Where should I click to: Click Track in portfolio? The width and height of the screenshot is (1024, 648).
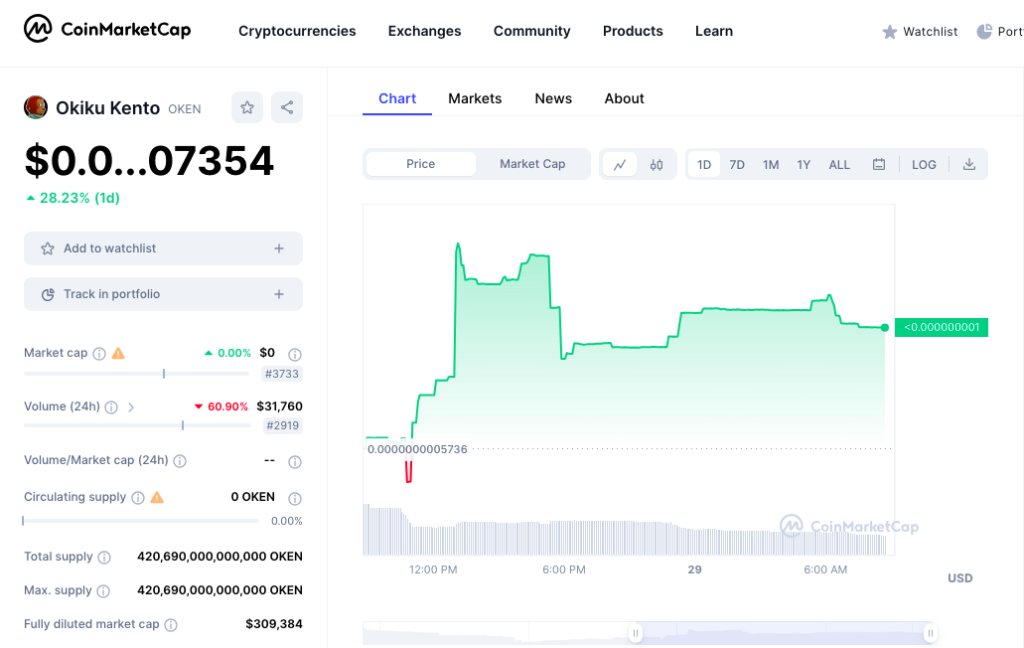point(163,293)
